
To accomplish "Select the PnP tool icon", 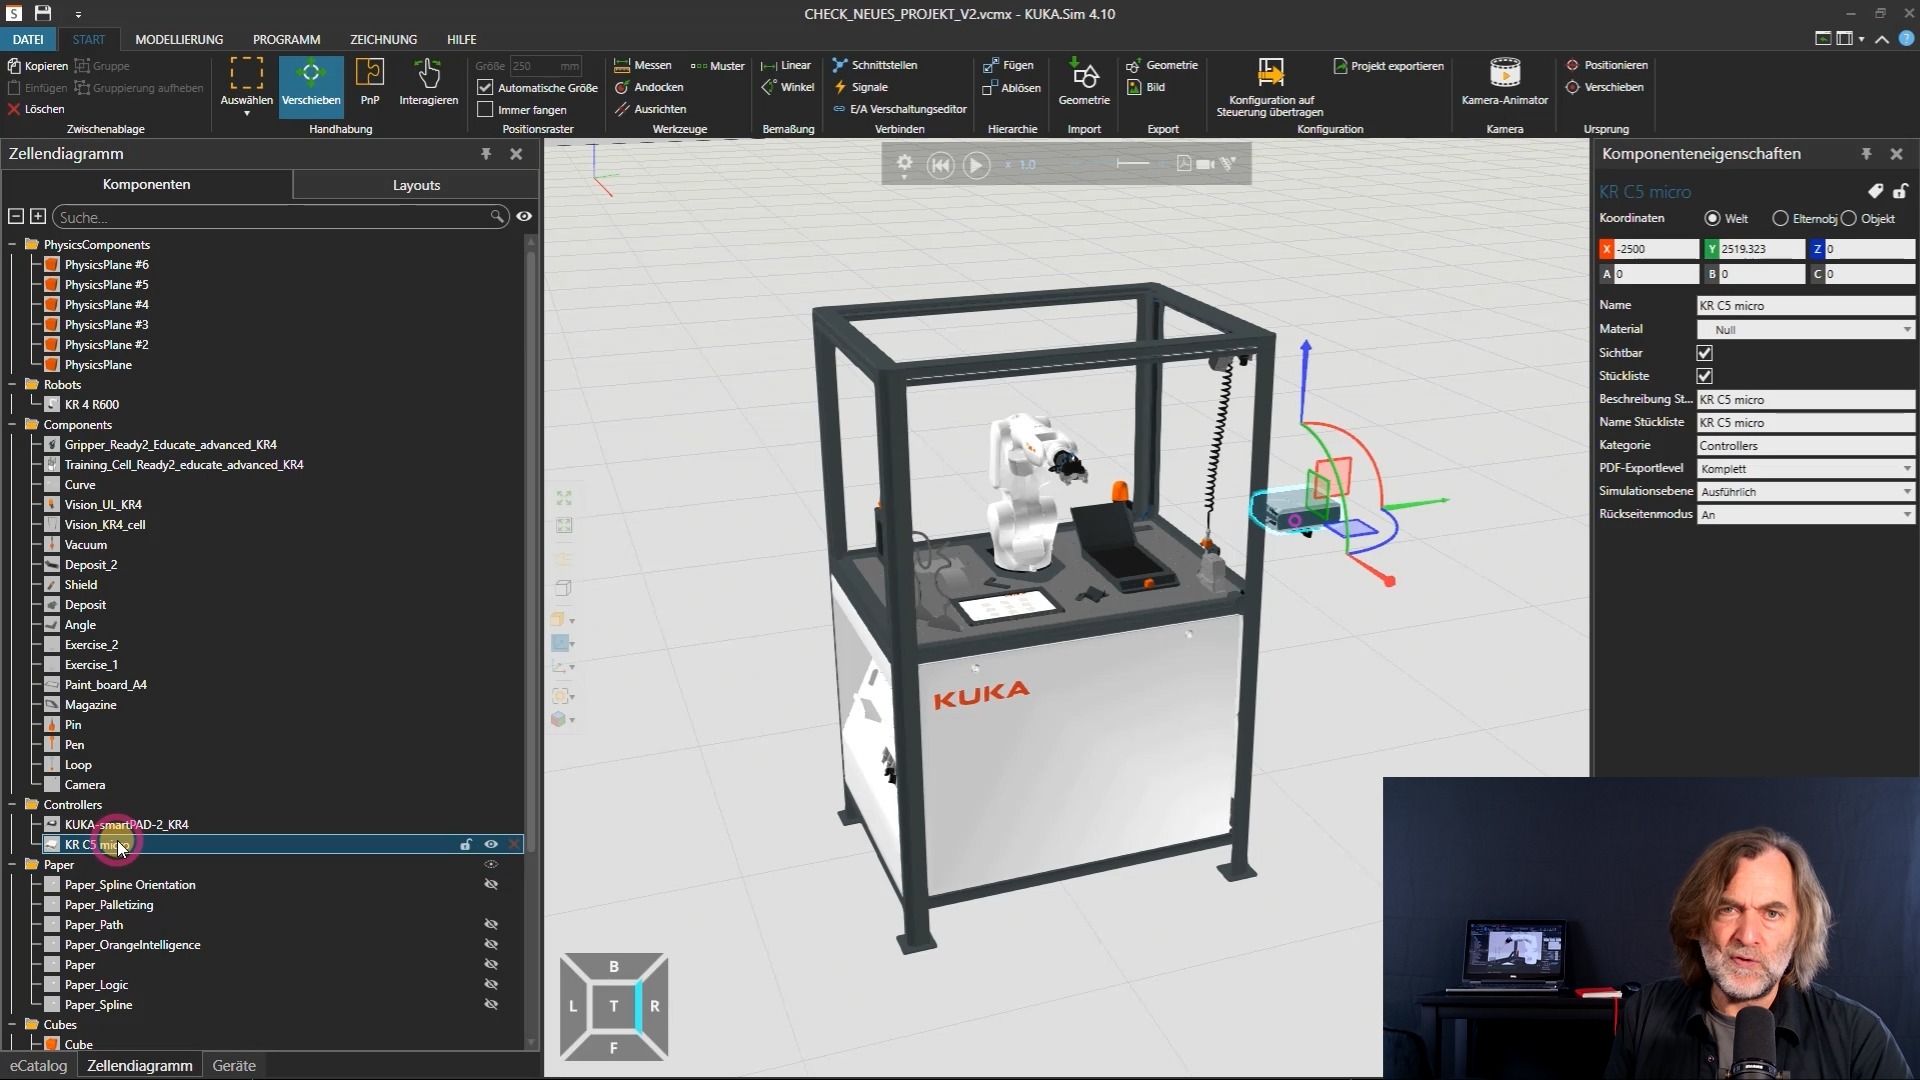I will pyautogui.click(x=370, y=74).
